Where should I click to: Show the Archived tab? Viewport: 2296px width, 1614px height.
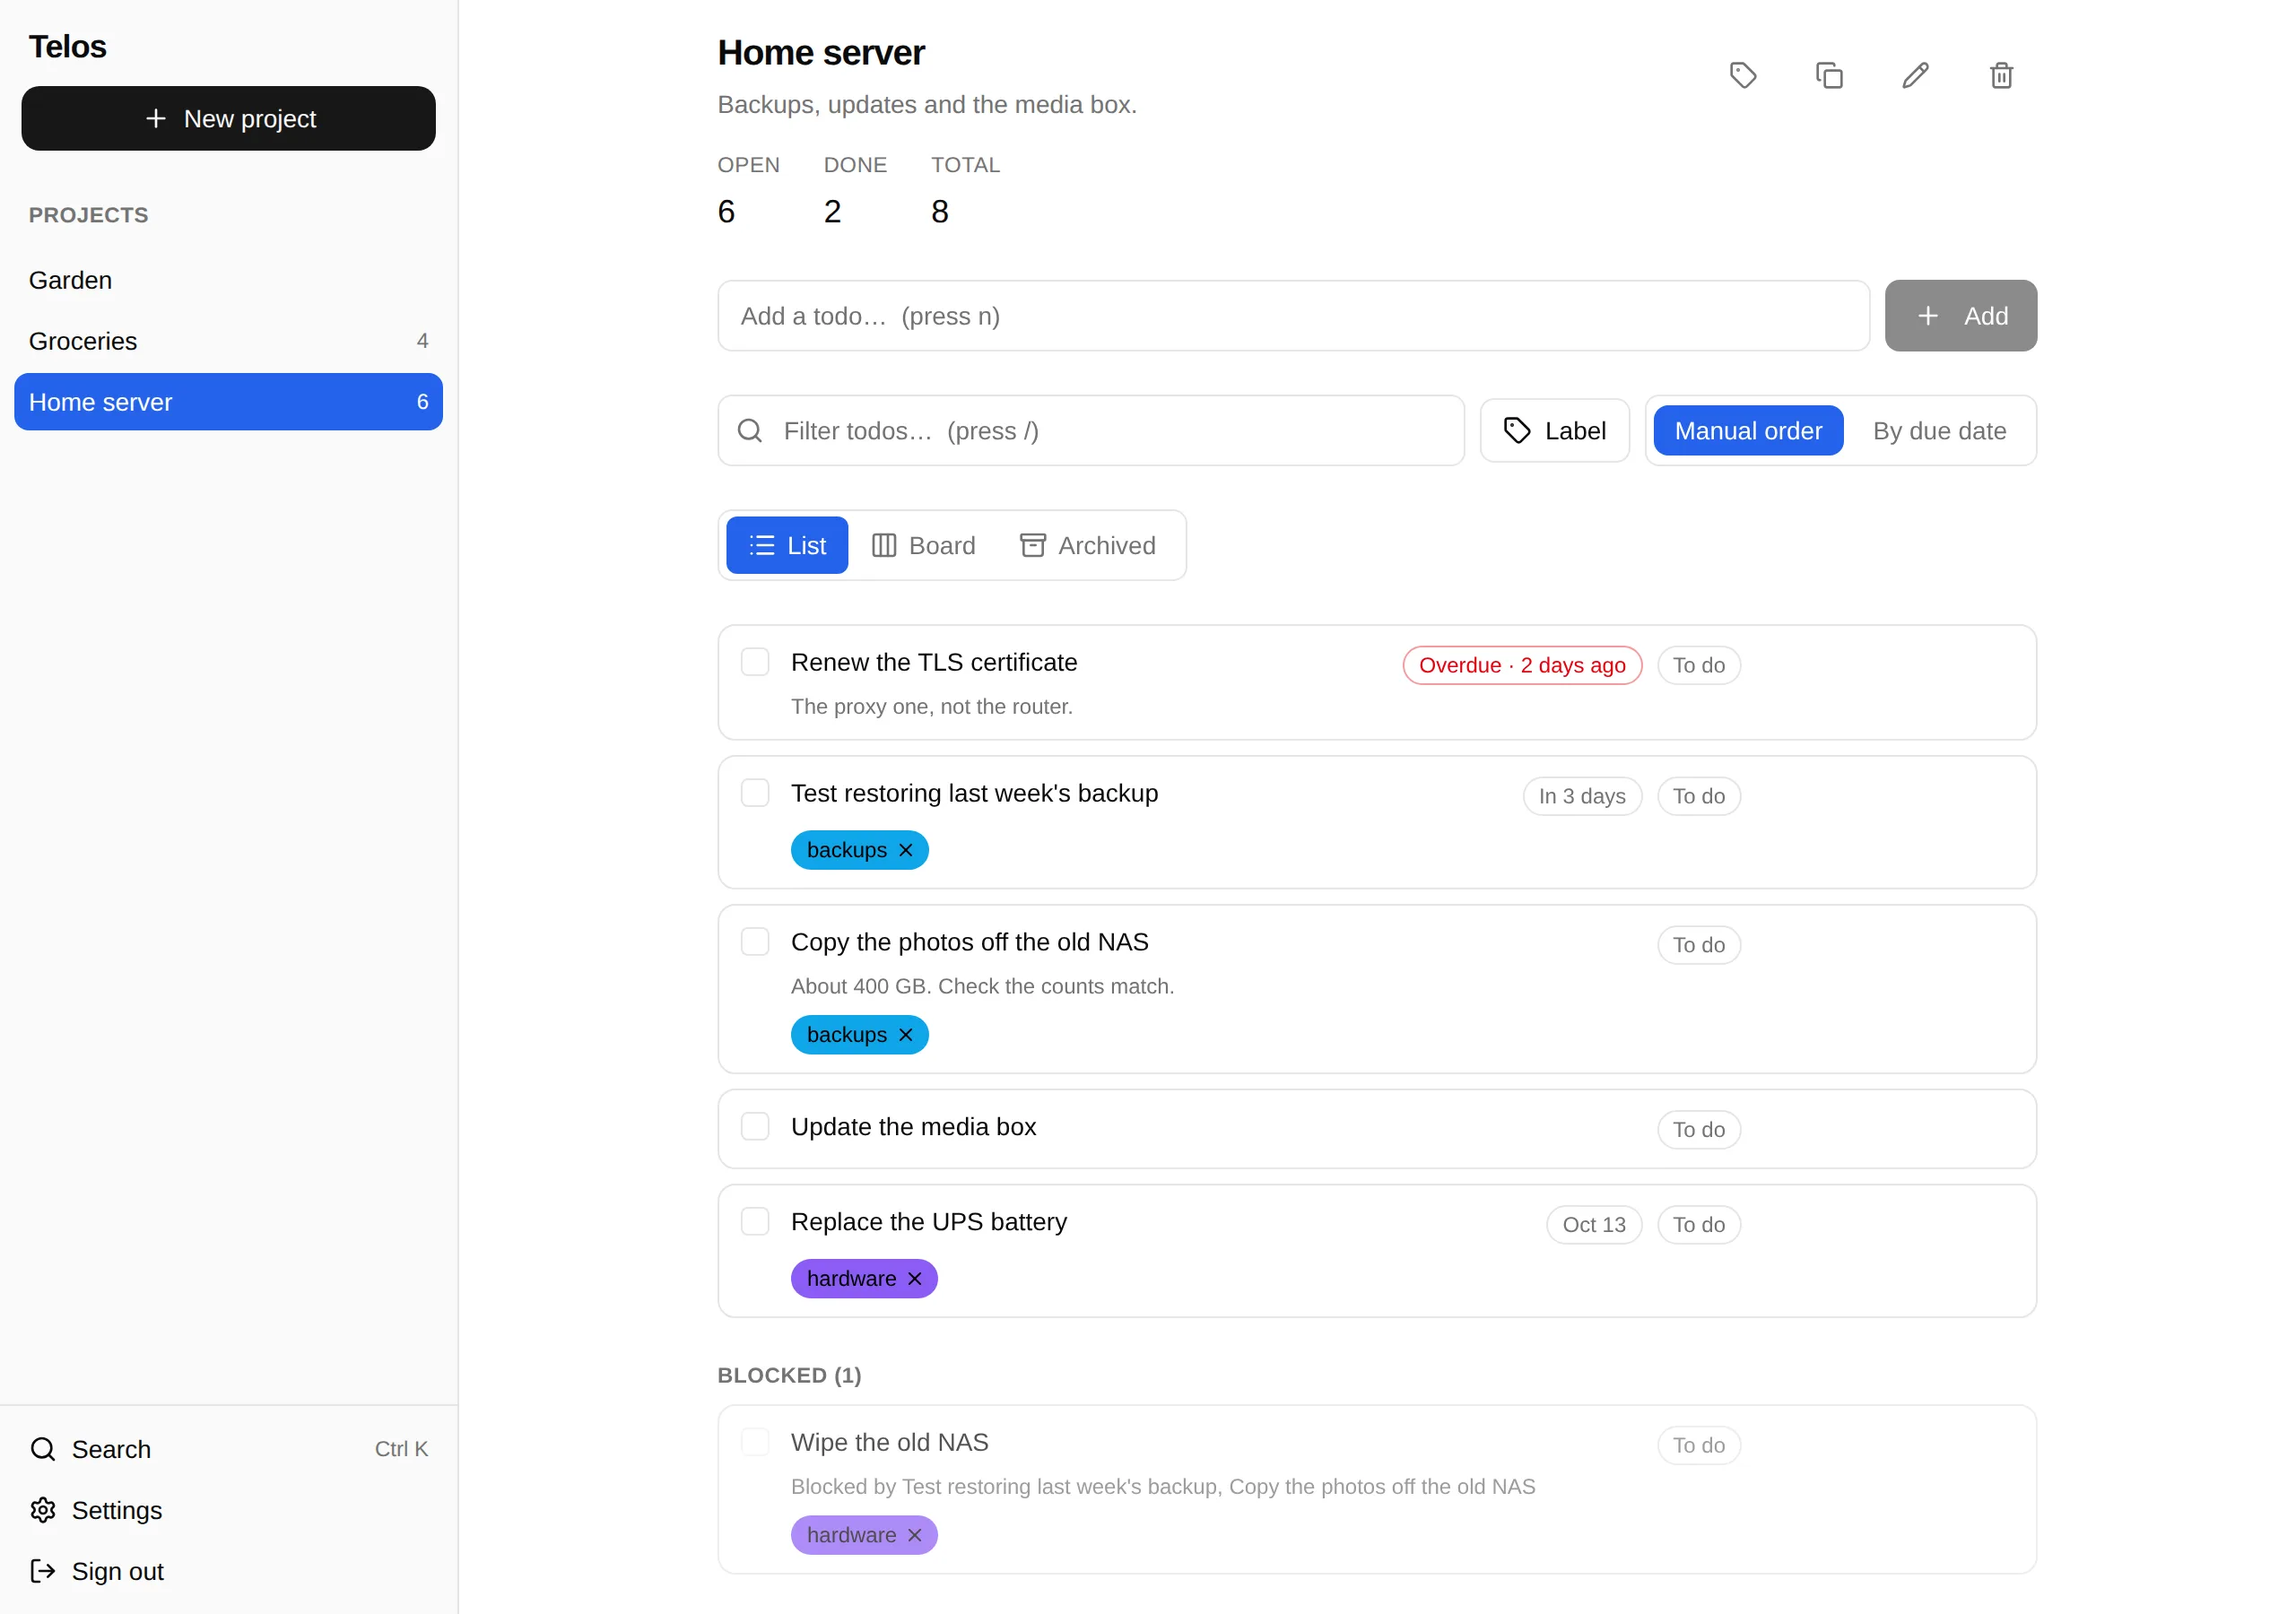coord(1088,545)
